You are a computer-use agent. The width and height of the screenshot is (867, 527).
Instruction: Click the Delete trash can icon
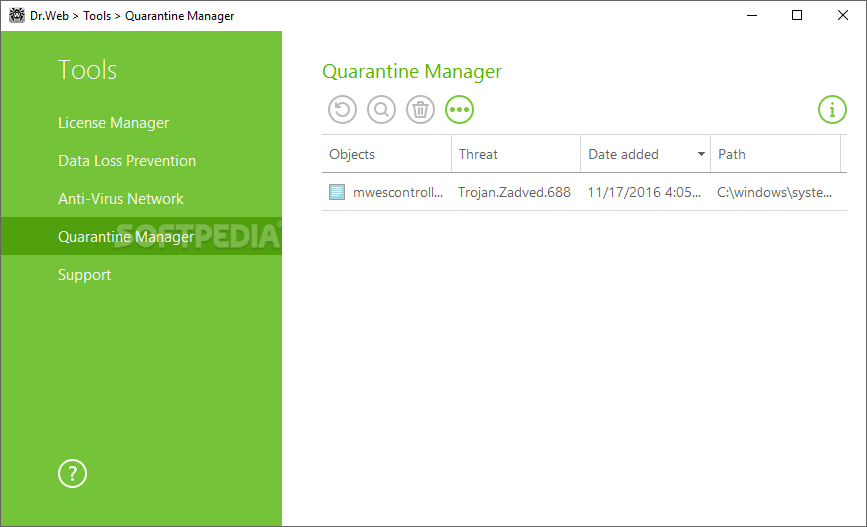click(420, 109)
